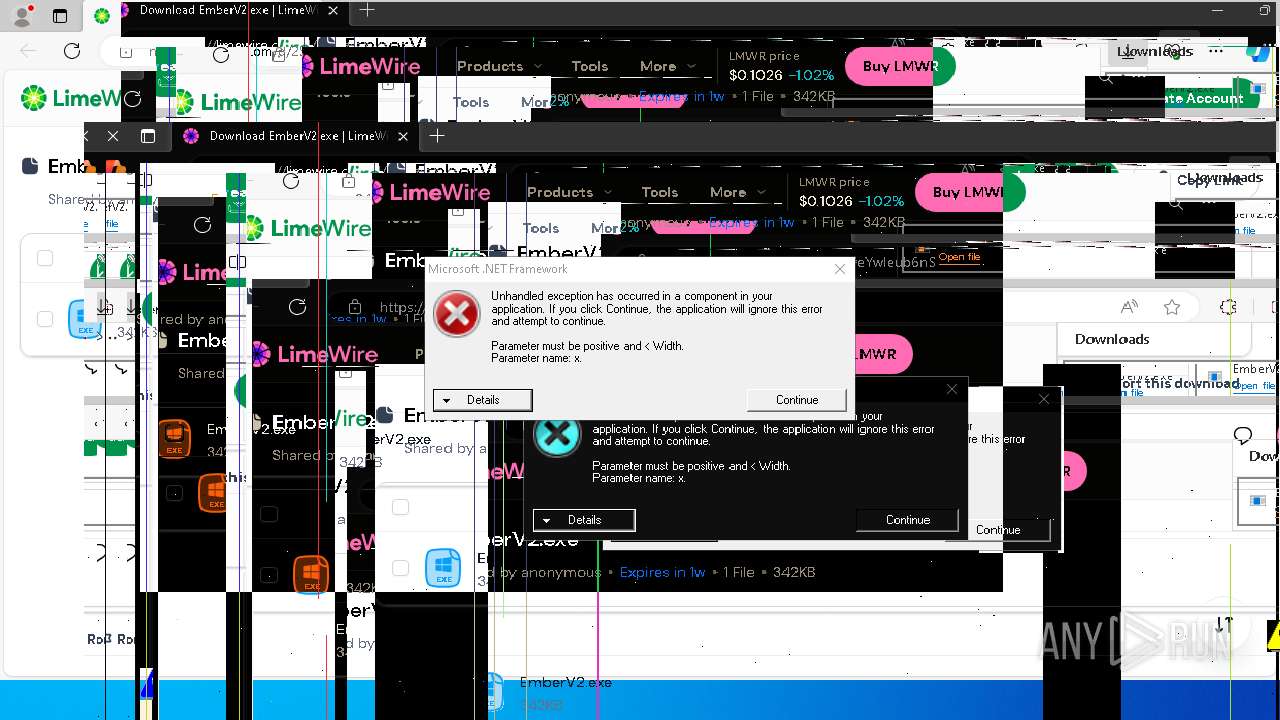This screenshot has width=1280, height=720.
Task: Add page to favorites with star icon
Action: (x=1172, y=307)
